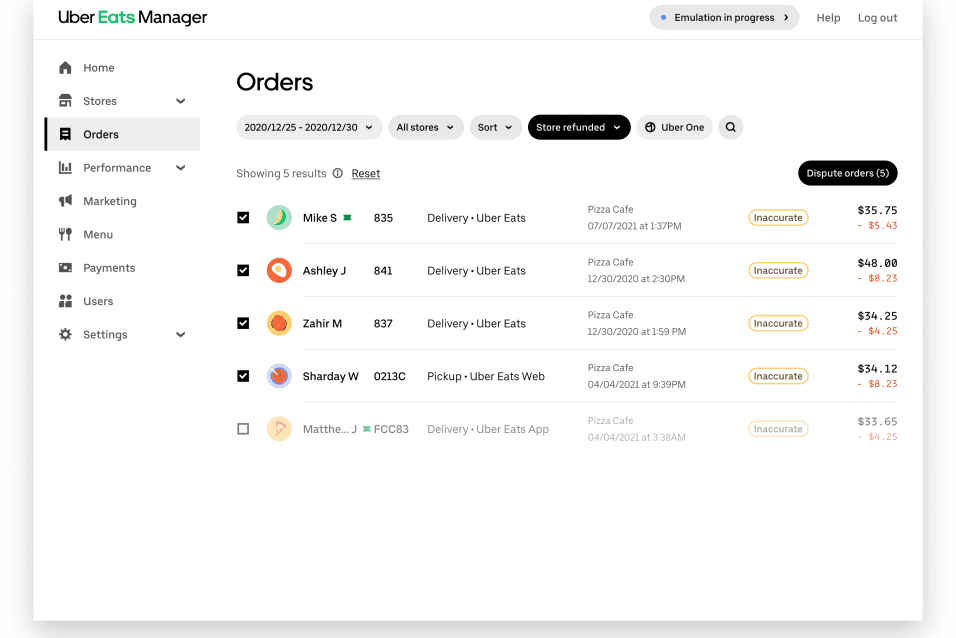Viewport: 956px width, 638px height.
Task: Click Zahir M avatar icon
Action: coord(279,323)
